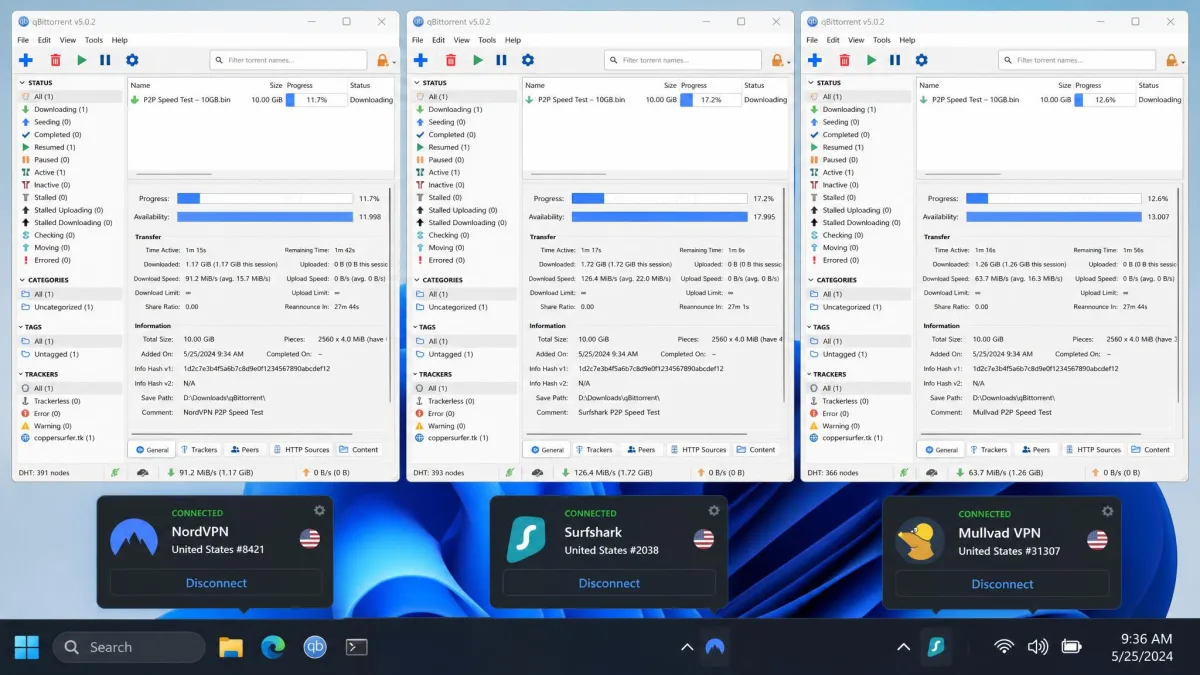Open Wi-Fi network icon in system tray
The image size is (1200, 675).
pyautogui.click(x=1004, y=647)
